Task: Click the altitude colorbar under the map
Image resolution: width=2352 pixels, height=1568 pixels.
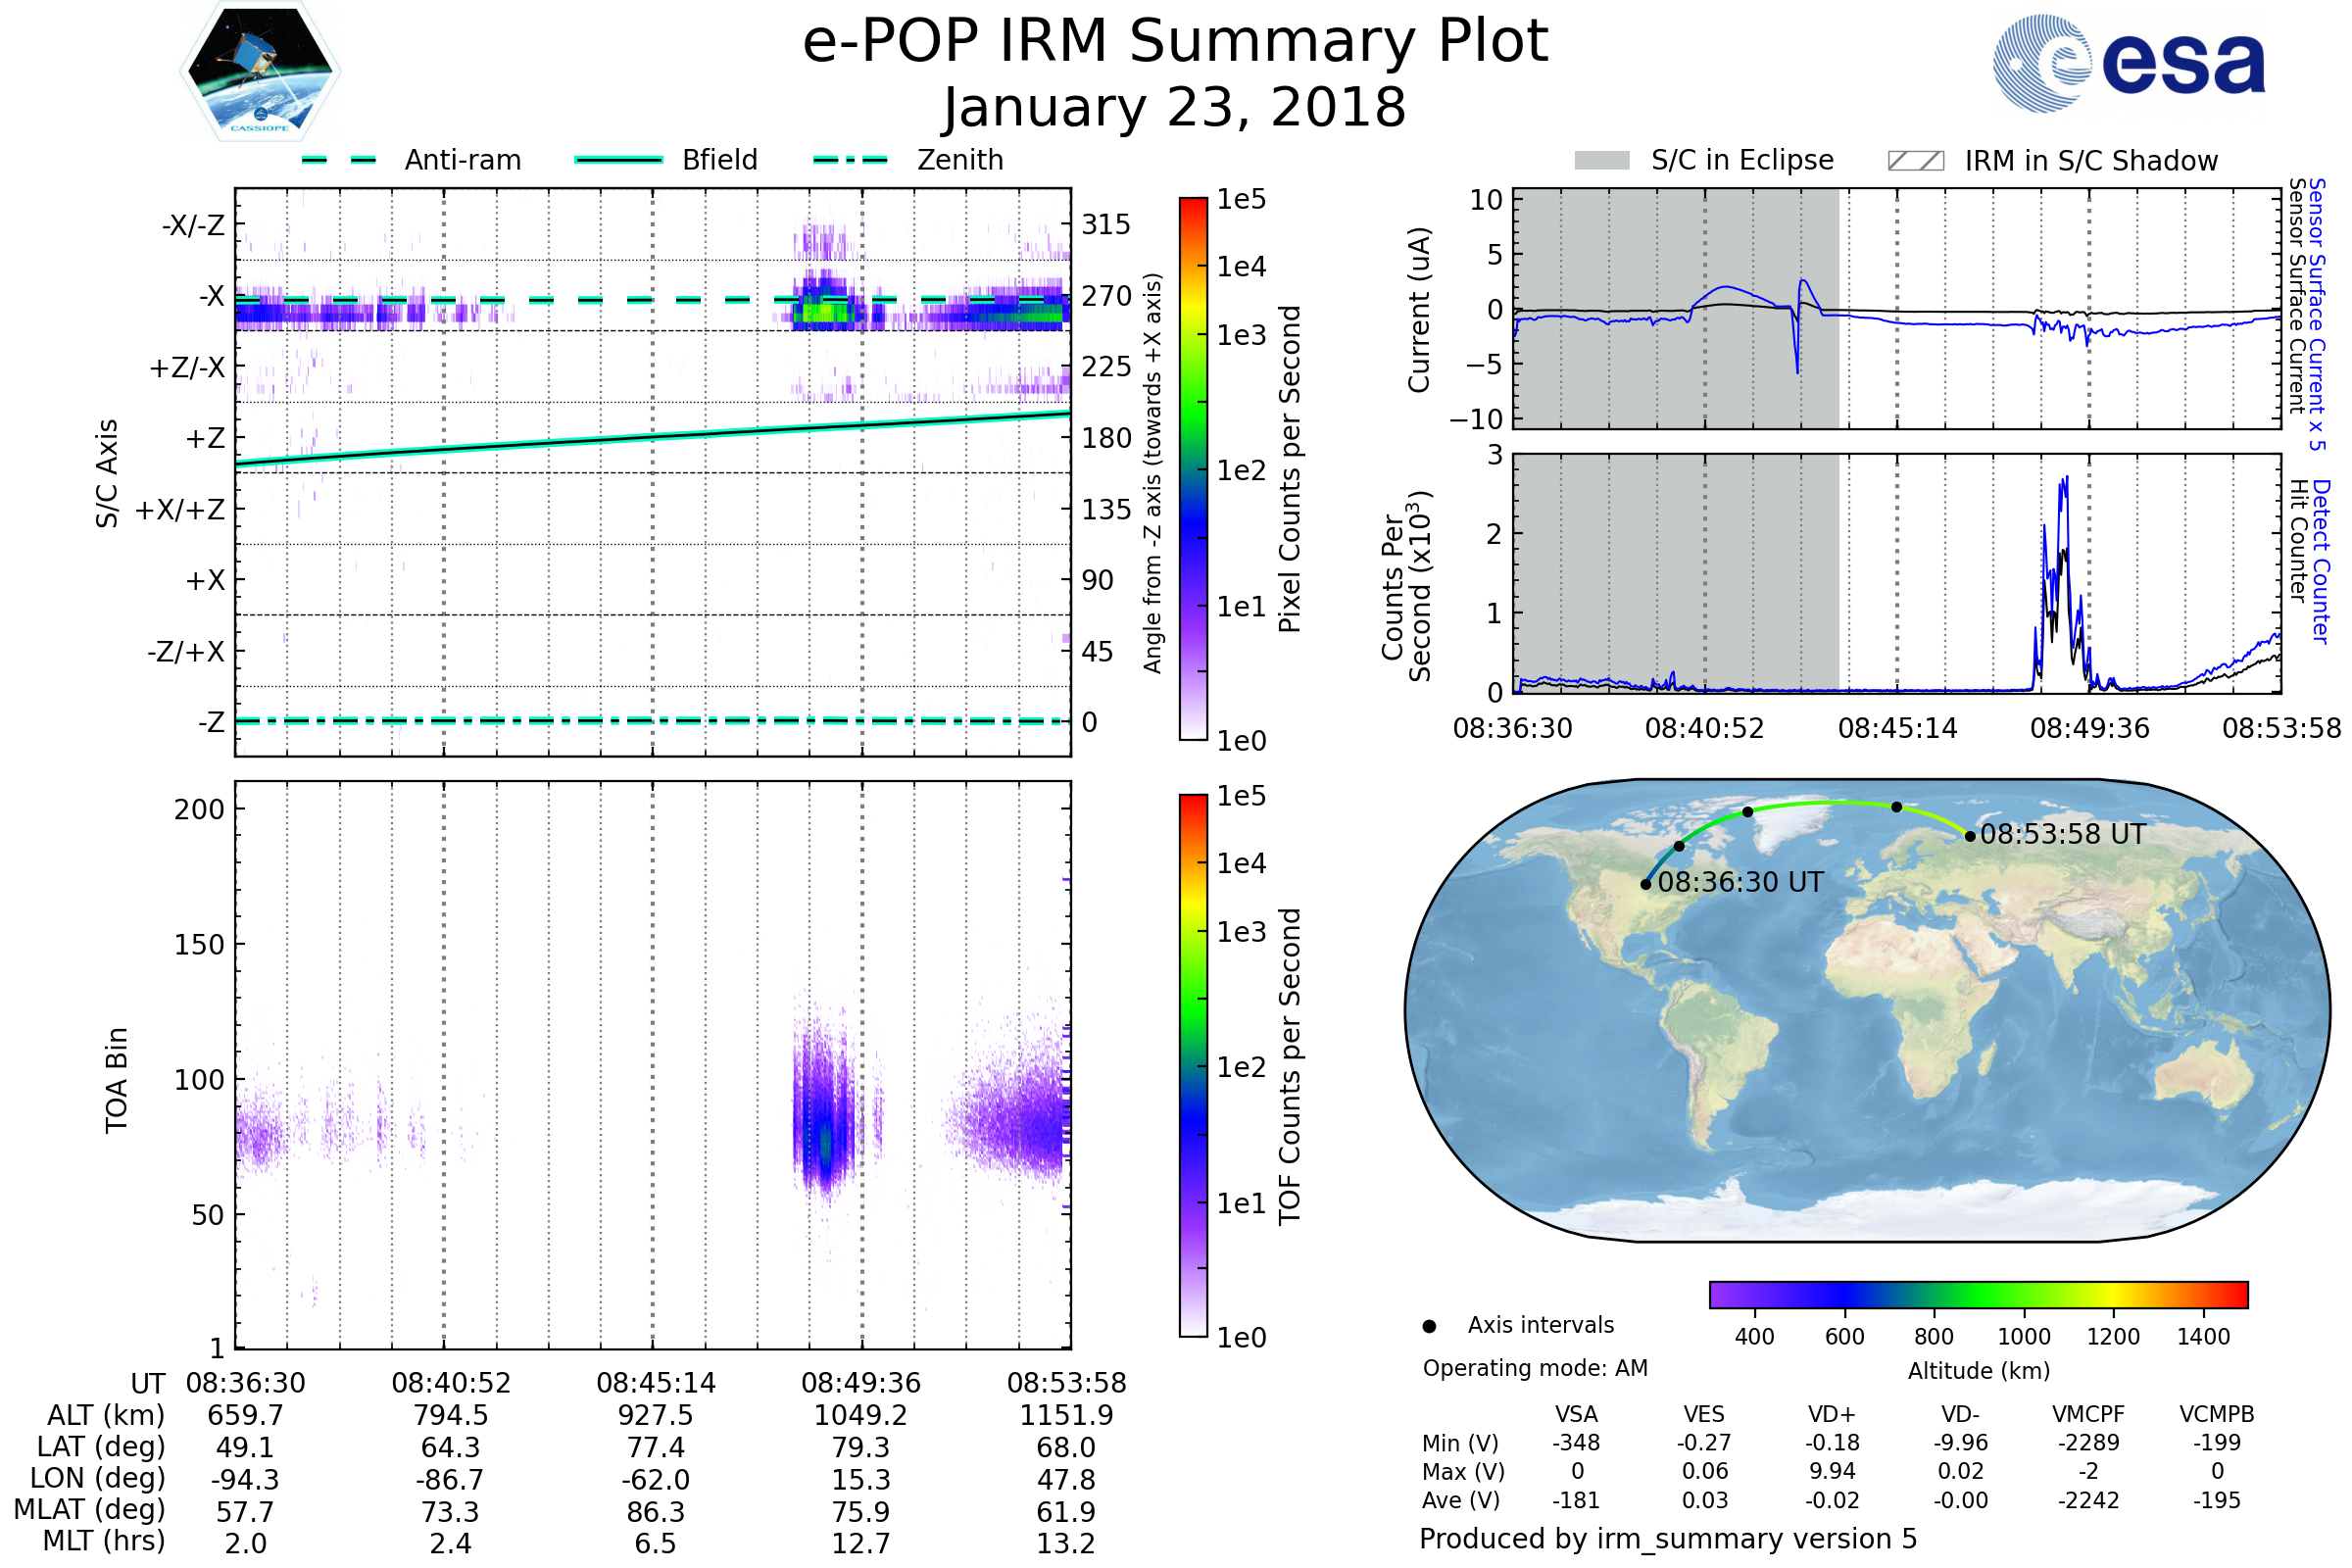Action: (1978, 1295)
